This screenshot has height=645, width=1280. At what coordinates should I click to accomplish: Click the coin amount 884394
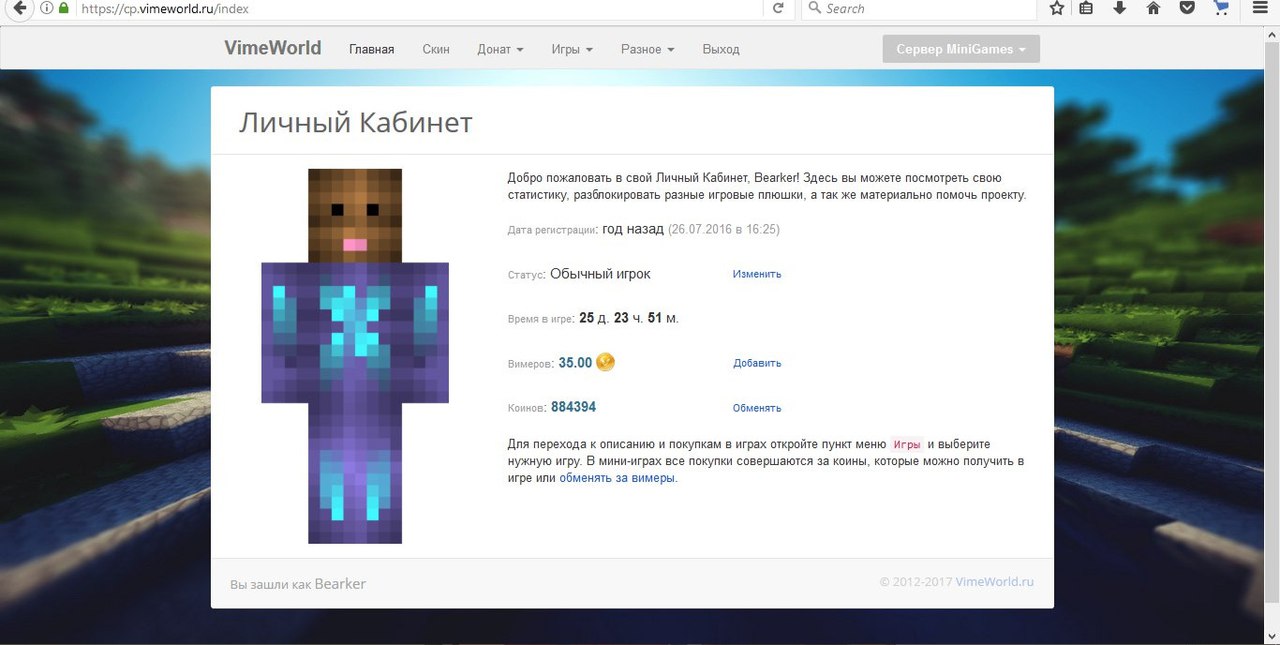click(573, 407)
